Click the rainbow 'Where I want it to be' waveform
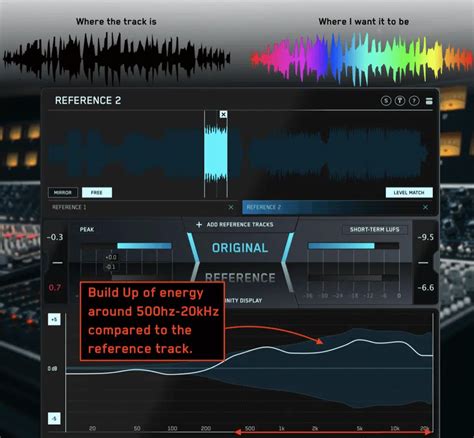Viewport: 474px width, 438px height. point(362,58)
